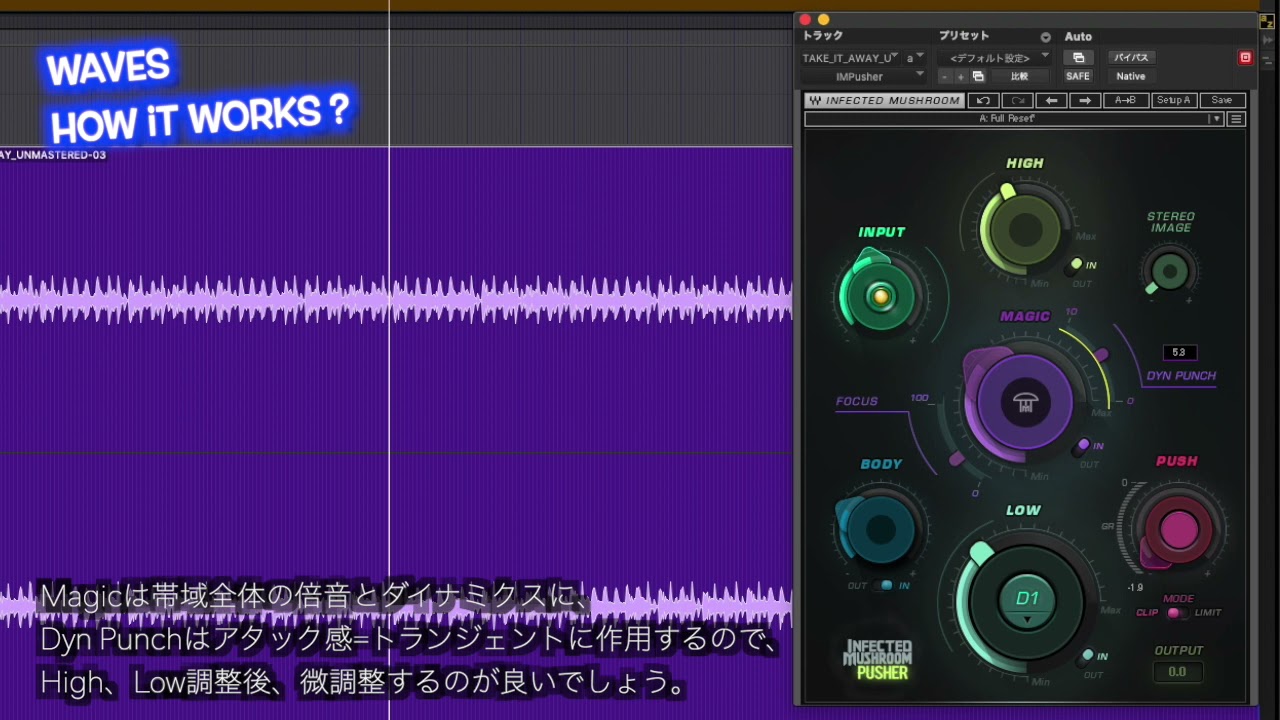Expand the A: Full Reset preset list arrow
This screenshot has width=1280, height=720.
(x=1216, y=119)
